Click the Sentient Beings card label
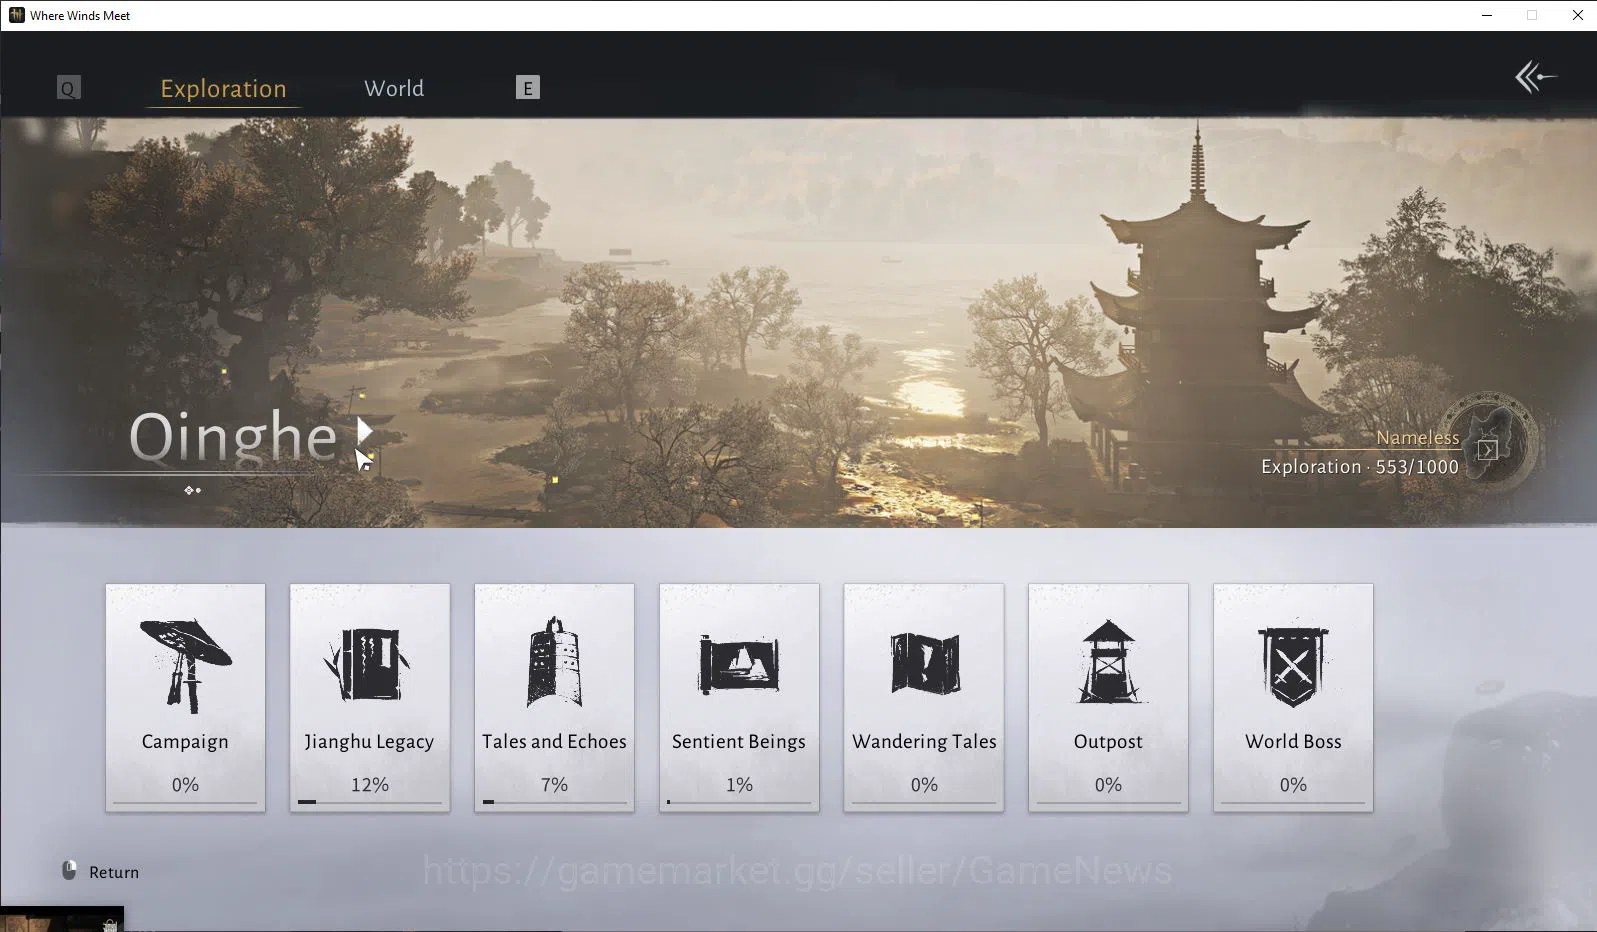Screen dimensions: 1597x932 pos(739,742)
